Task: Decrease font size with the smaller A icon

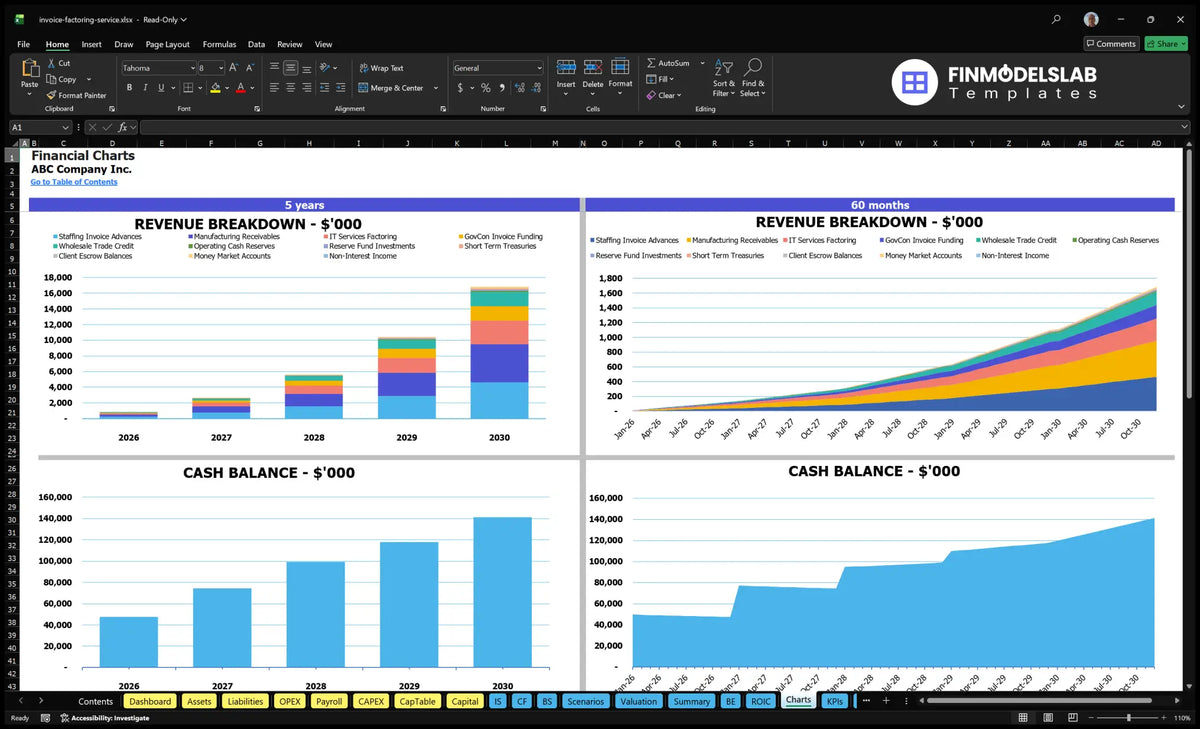Action: click(x=249, y=68)
